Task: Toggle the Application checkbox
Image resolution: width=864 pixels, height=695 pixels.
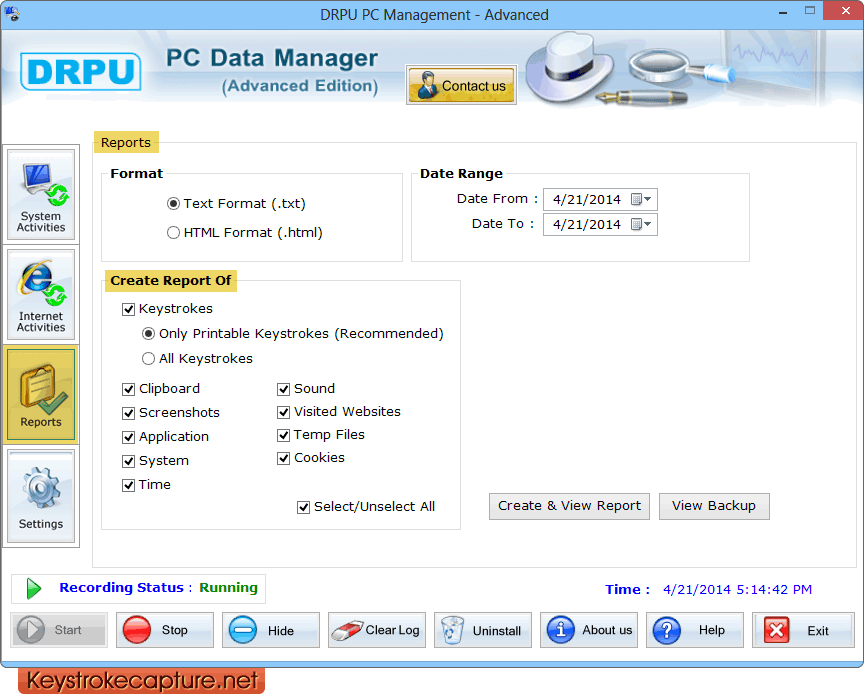Action: 128,437
